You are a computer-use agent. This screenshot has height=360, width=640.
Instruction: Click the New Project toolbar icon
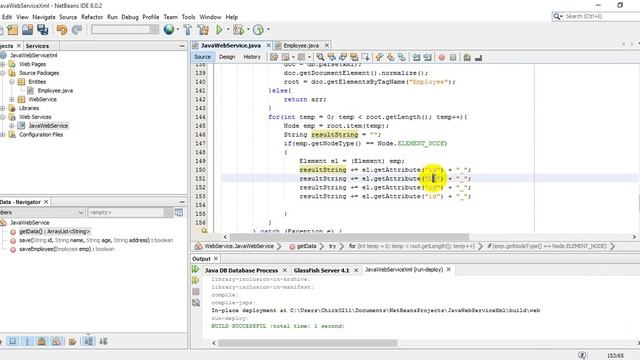click(x=12, y=29)
